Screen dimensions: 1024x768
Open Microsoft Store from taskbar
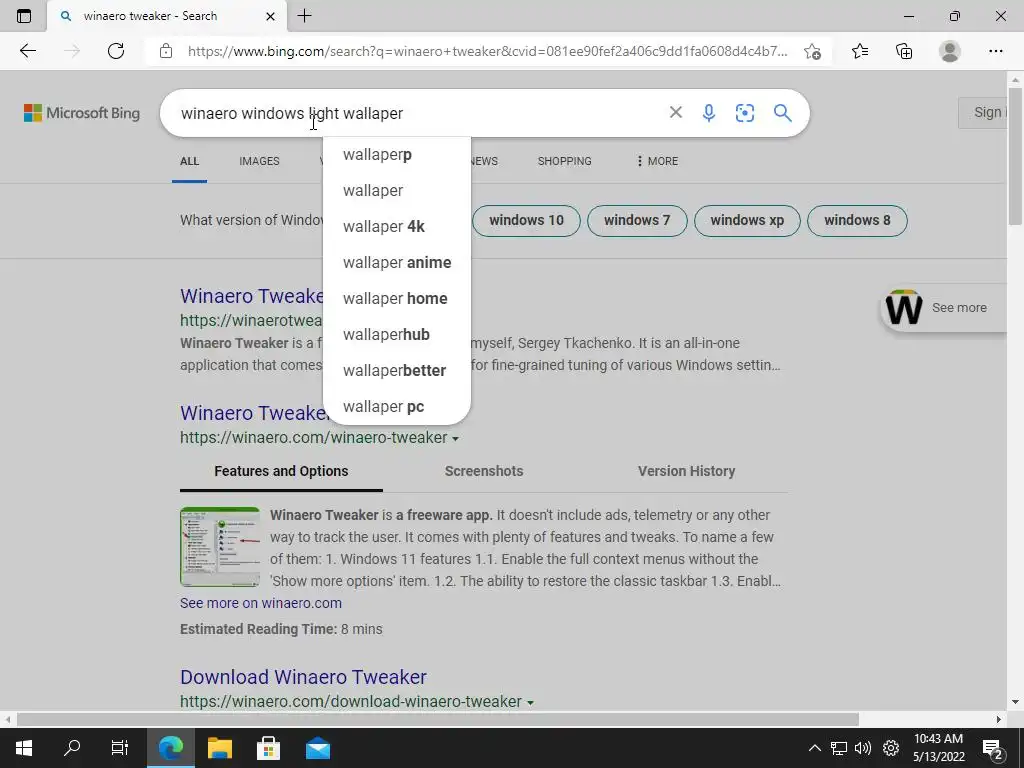pyautogui.click(x=268, y=748)
